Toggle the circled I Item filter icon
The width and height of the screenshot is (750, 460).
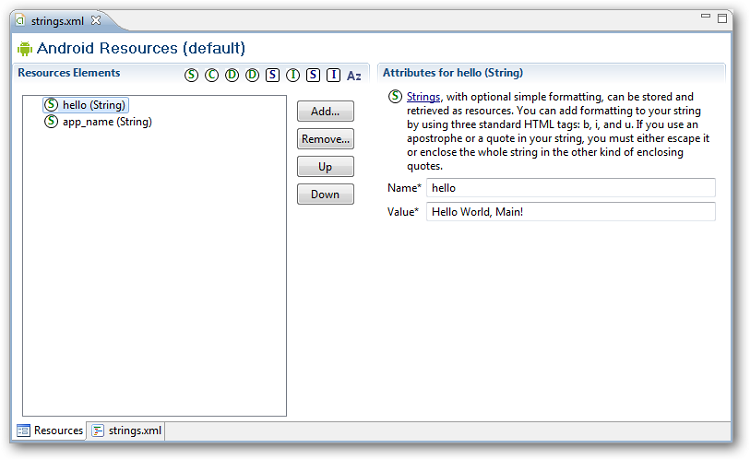[x=293, y=75]
